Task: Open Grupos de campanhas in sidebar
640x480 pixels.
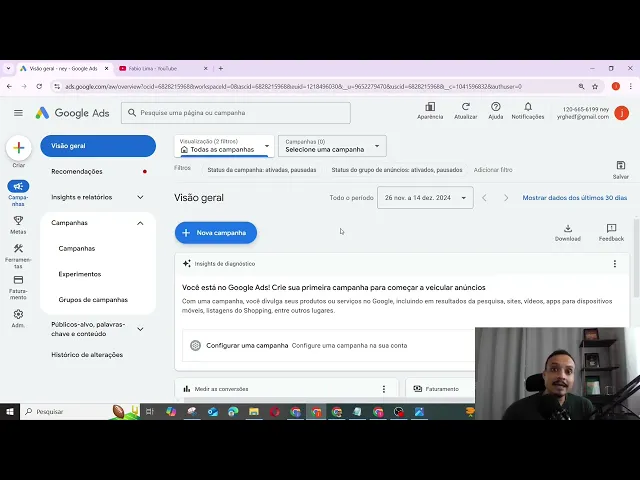Action: [x=93, y=300]
